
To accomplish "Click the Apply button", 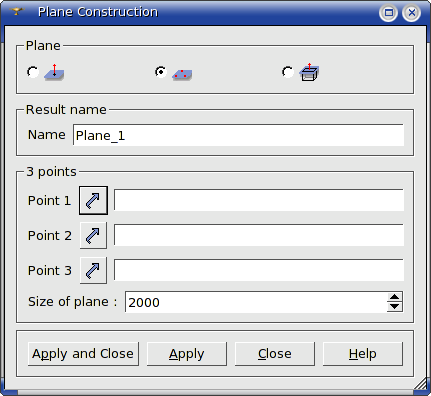I will [187, 354].
